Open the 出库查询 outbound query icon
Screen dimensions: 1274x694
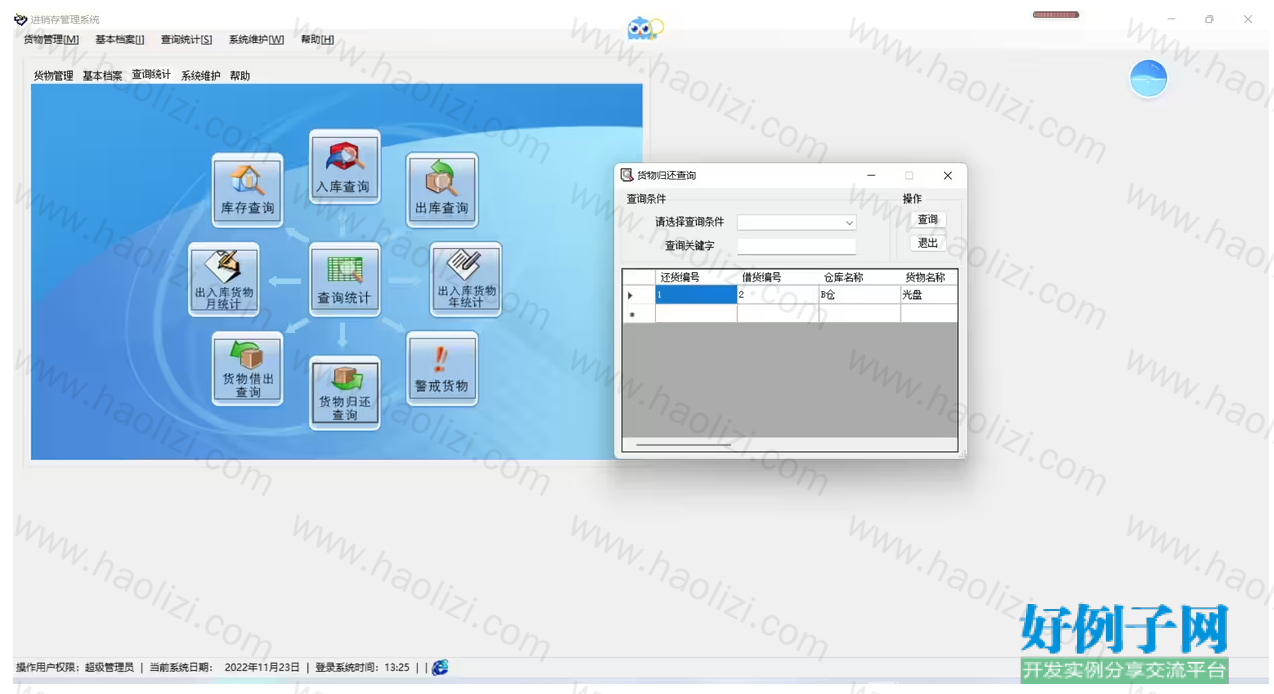point(441,189)
